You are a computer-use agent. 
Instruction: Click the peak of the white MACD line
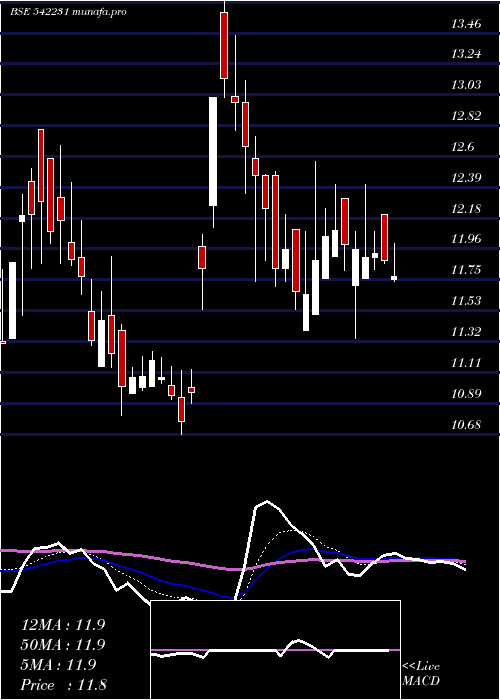(267, 501)
